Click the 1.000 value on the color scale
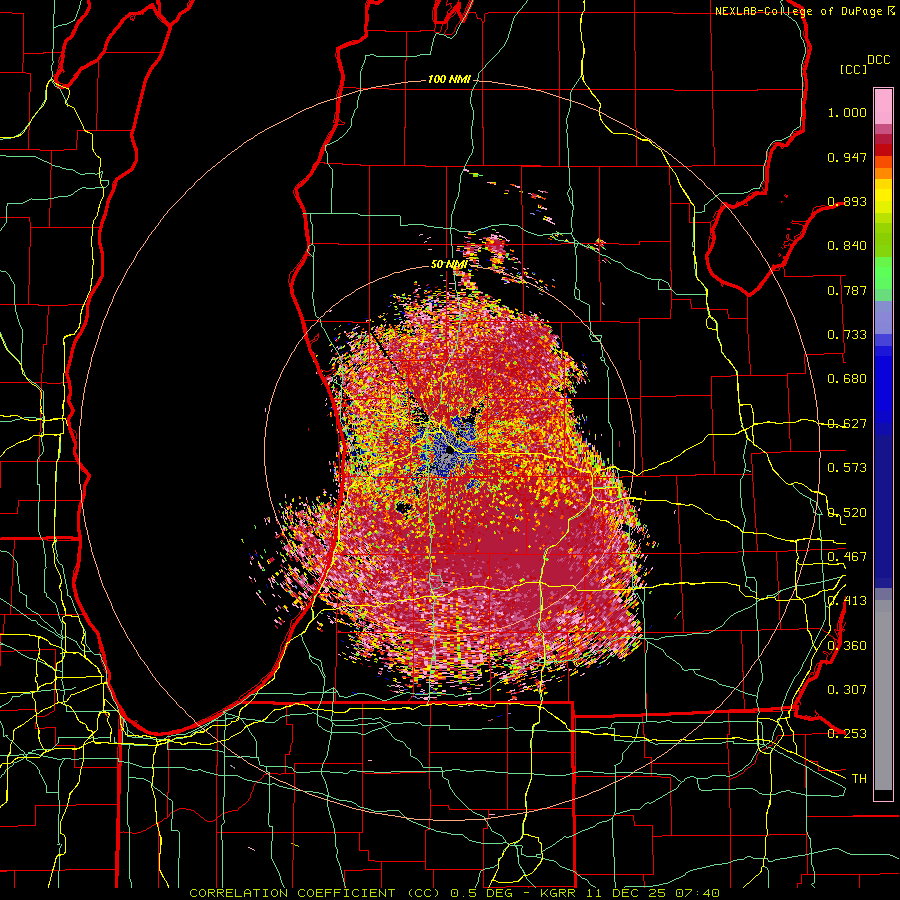900x900 pixels. pos(847,112)
